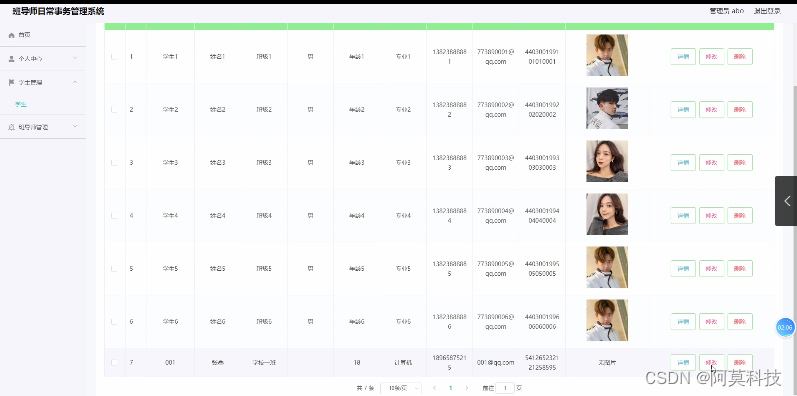View 详情 for student row 4
797x396 pixels.
pyautogui.click(x=683, y=216)
